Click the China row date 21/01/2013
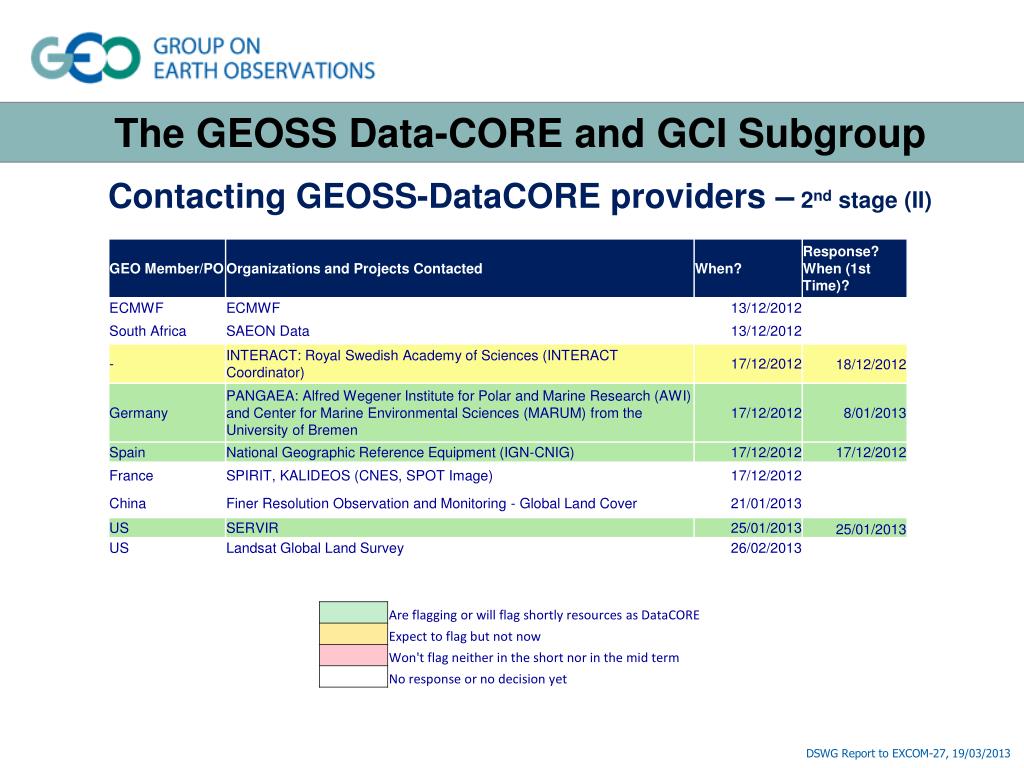 pos(766,504)
